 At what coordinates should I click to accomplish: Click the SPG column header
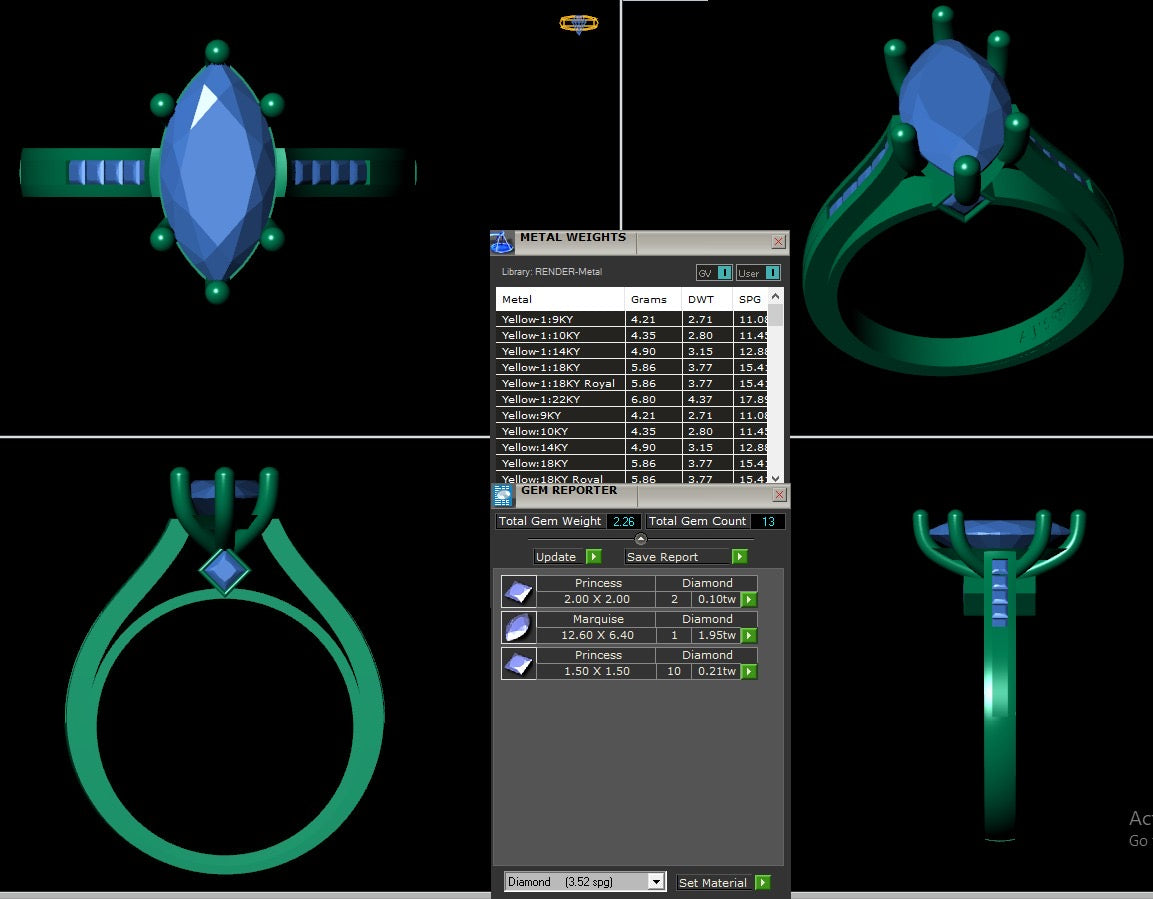(x=750, y=299)
